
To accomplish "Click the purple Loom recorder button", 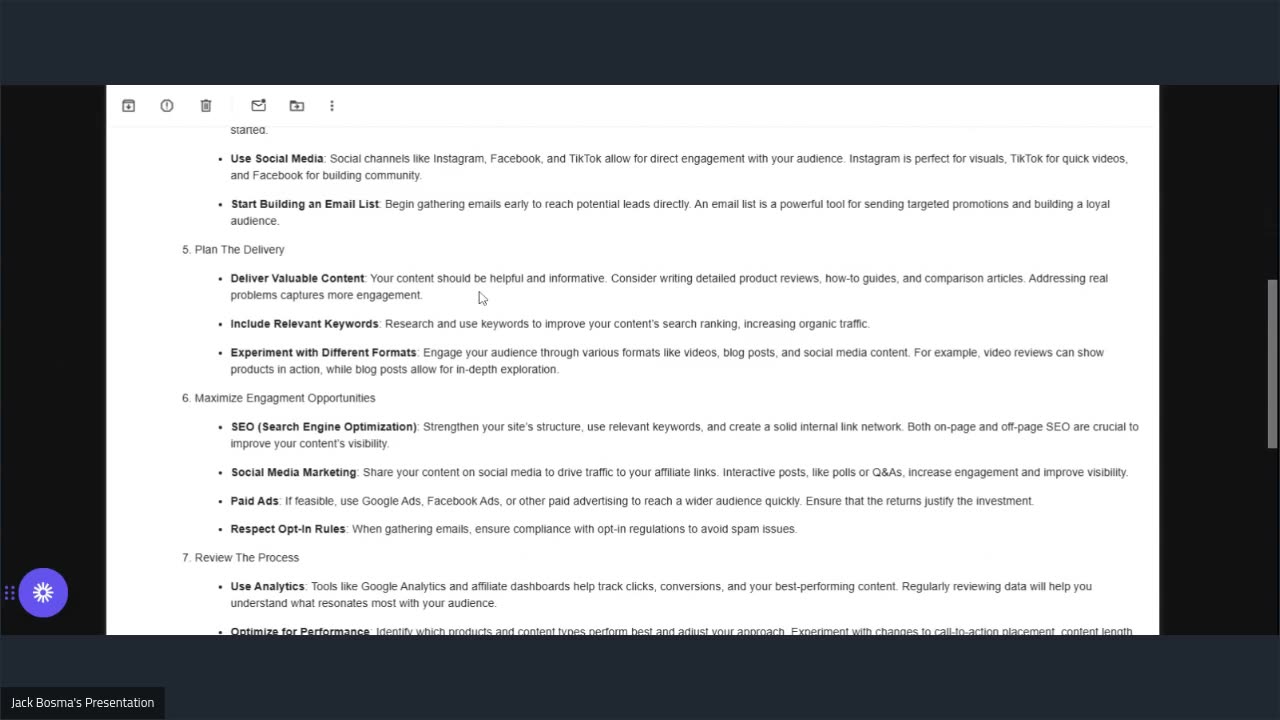I will [43, 593].
